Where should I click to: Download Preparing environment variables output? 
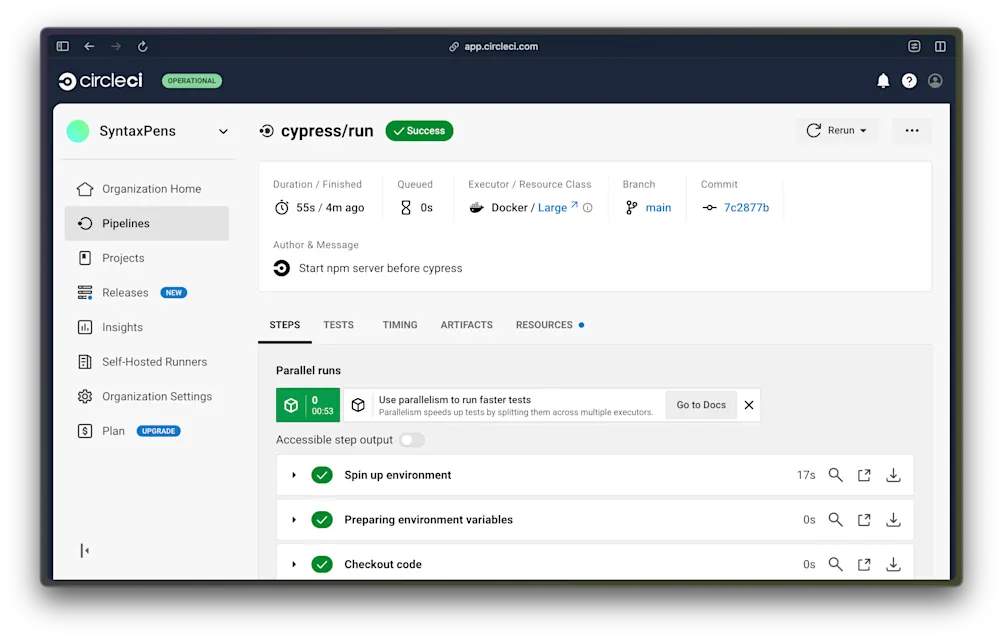pos(894,520)
